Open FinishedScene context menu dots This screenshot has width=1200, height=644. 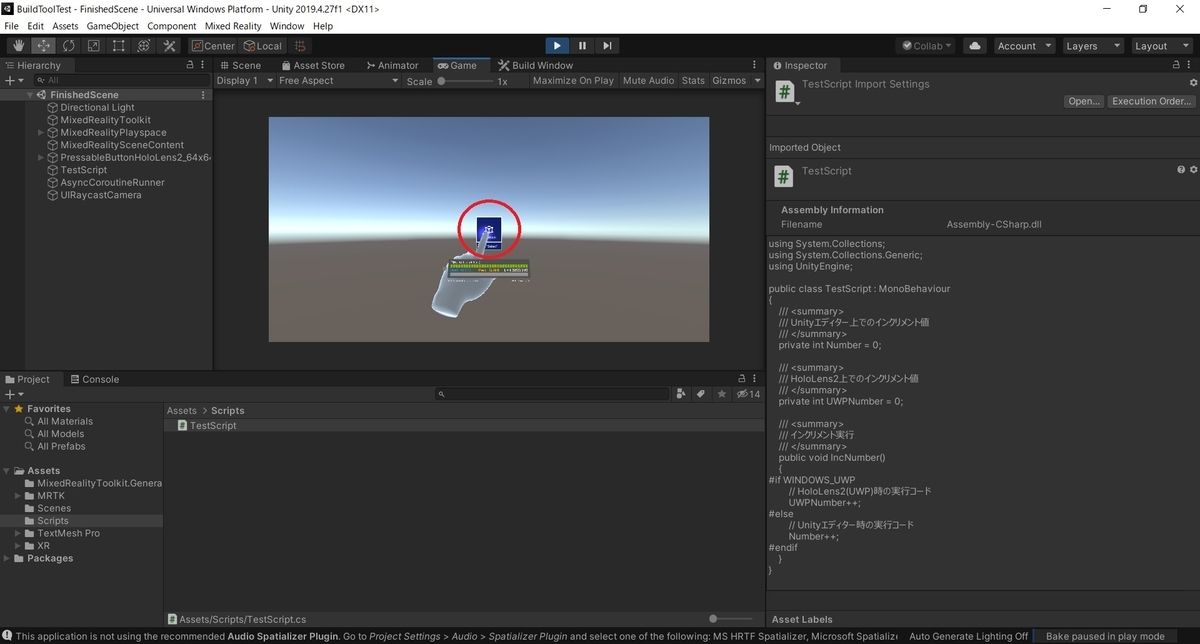click(204, 95)
